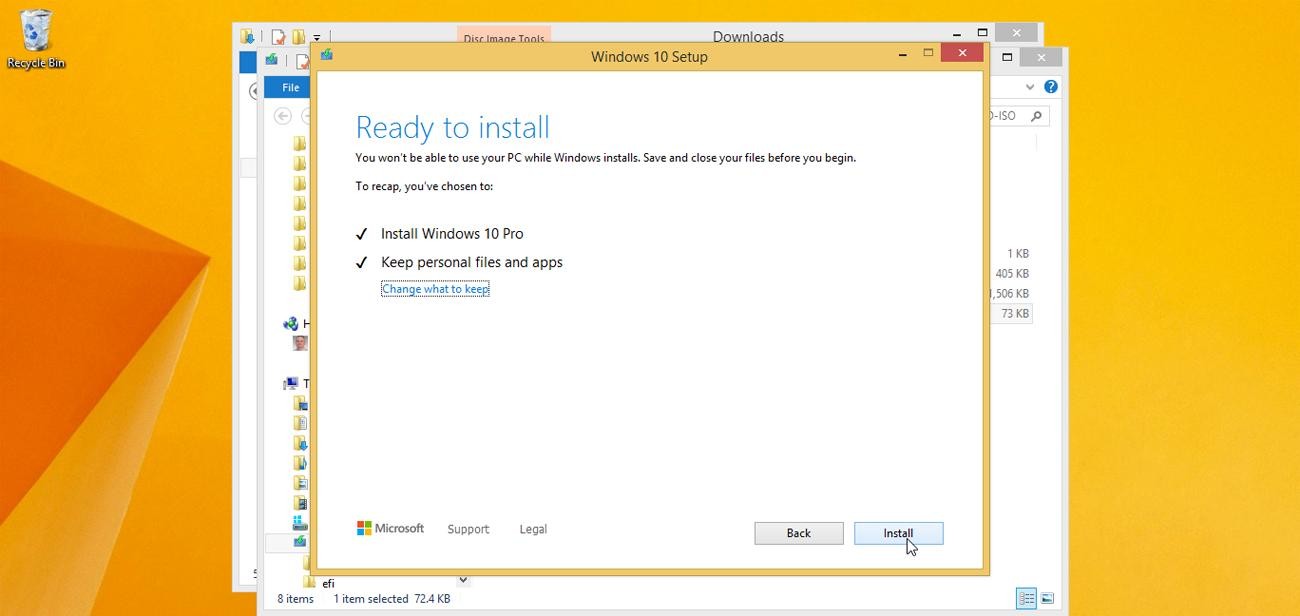Viewport: 1300px width, 616px height.
Task: Open the 'Change what to keep' link
Action: (435, 289)
